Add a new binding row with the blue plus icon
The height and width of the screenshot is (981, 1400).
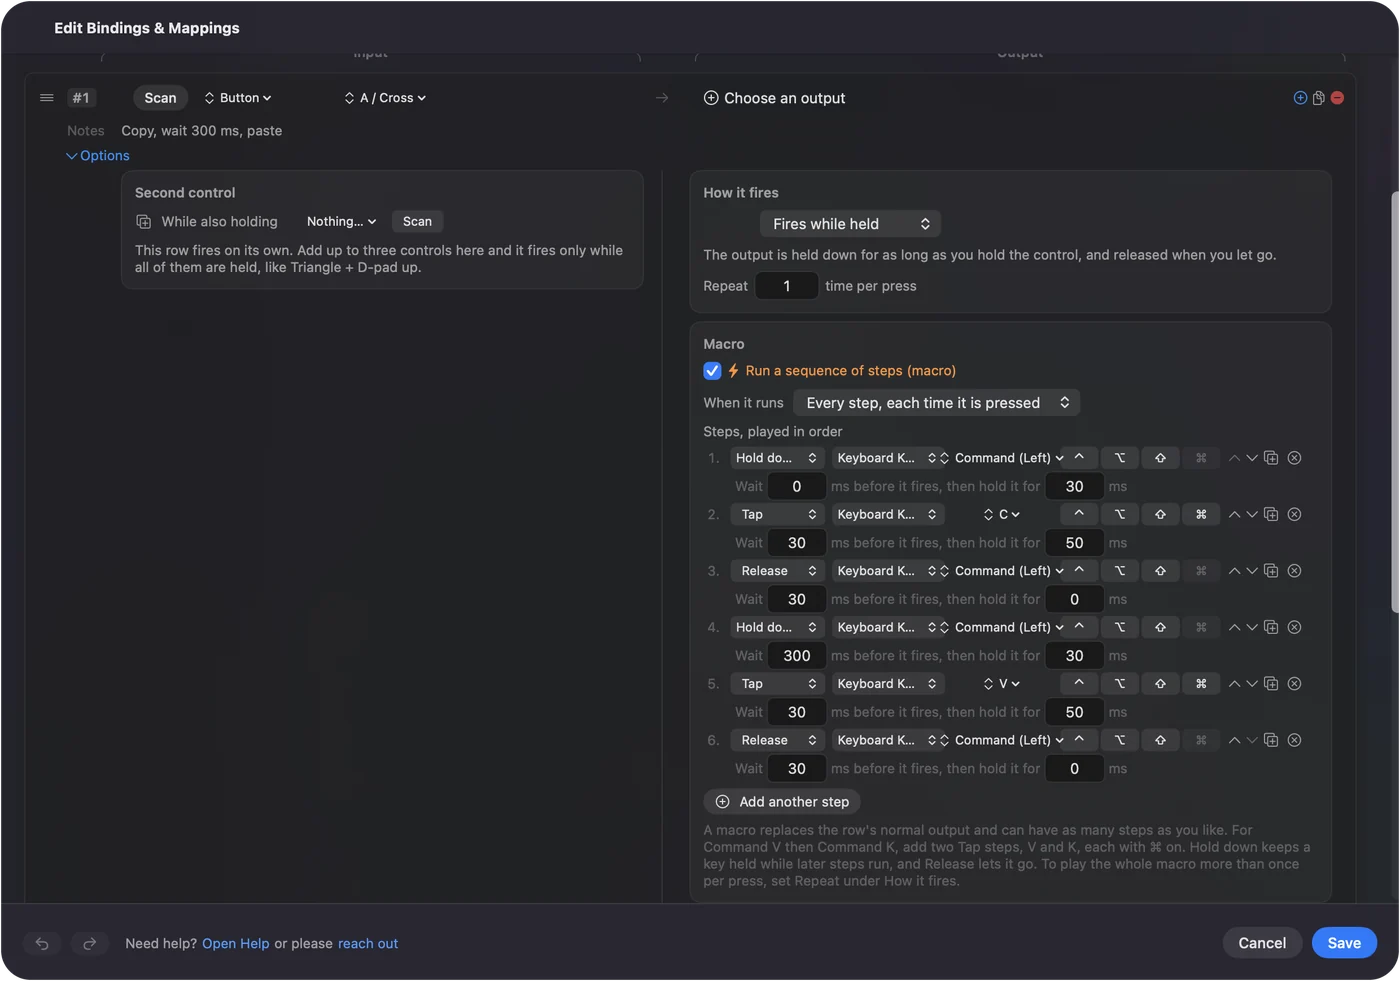tap(1300, 98)
